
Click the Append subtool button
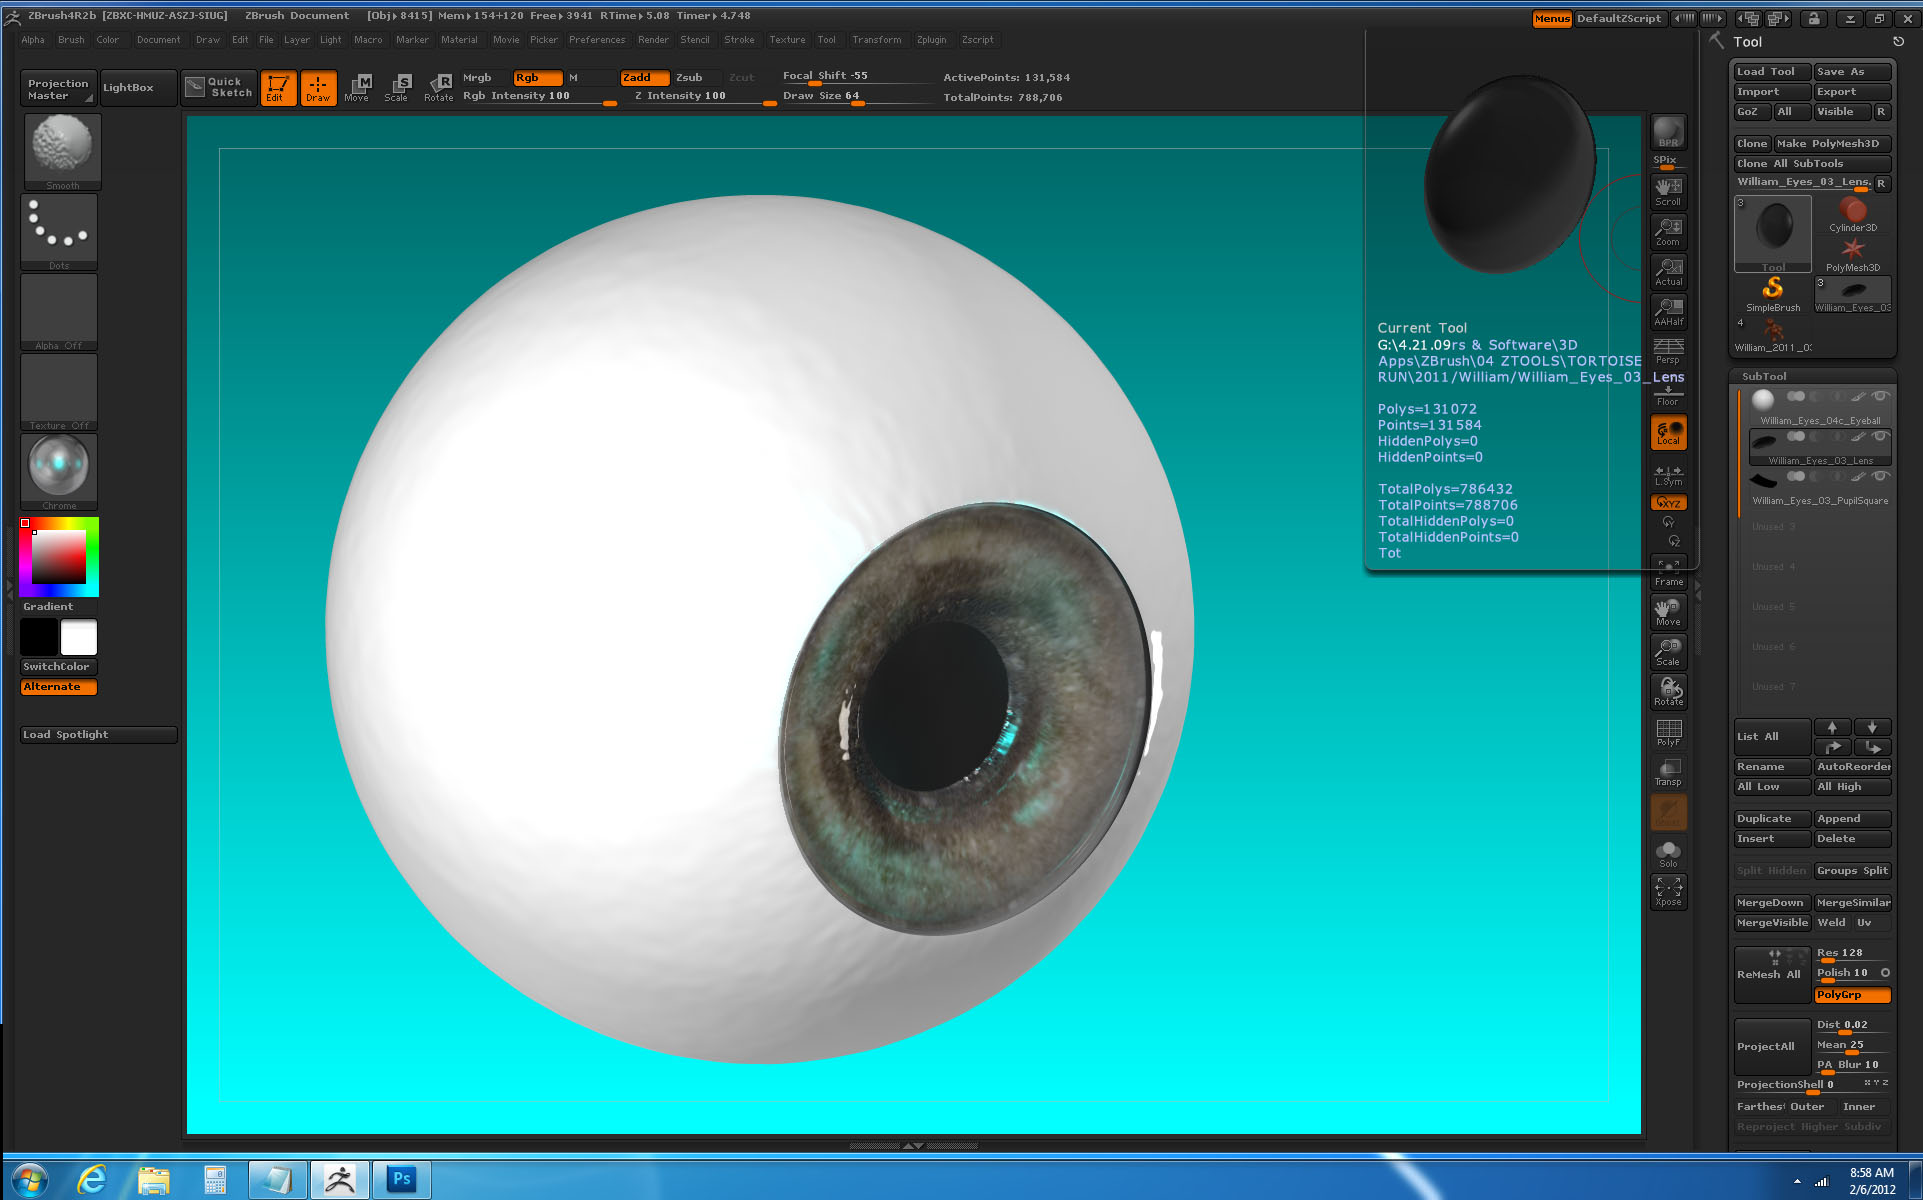(x=1851, y=819)
